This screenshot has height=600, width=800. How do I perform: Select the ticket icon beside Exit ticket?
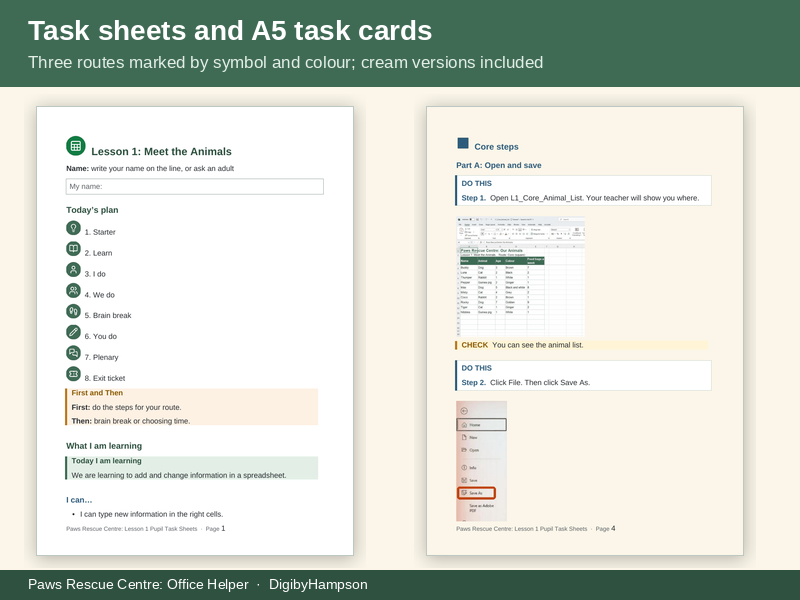tap(73, 373)
